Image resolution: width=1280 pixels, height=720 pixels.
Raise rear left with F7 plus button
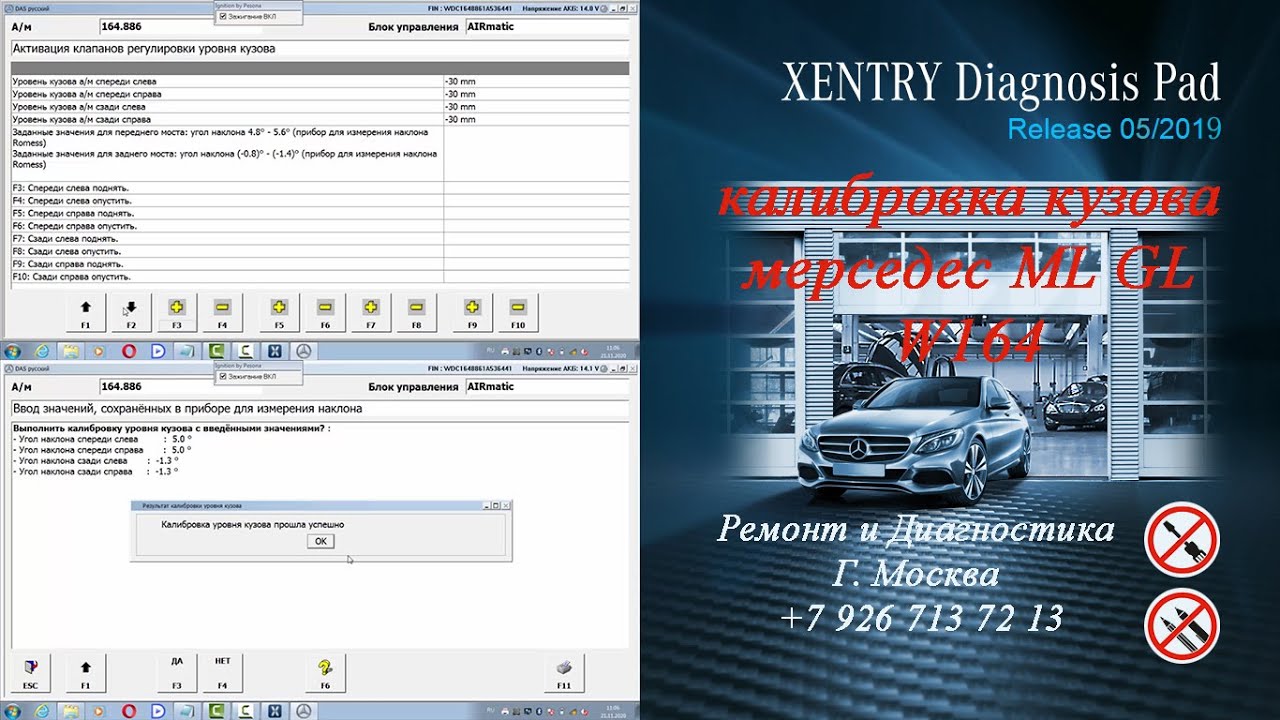coord(371,313)
